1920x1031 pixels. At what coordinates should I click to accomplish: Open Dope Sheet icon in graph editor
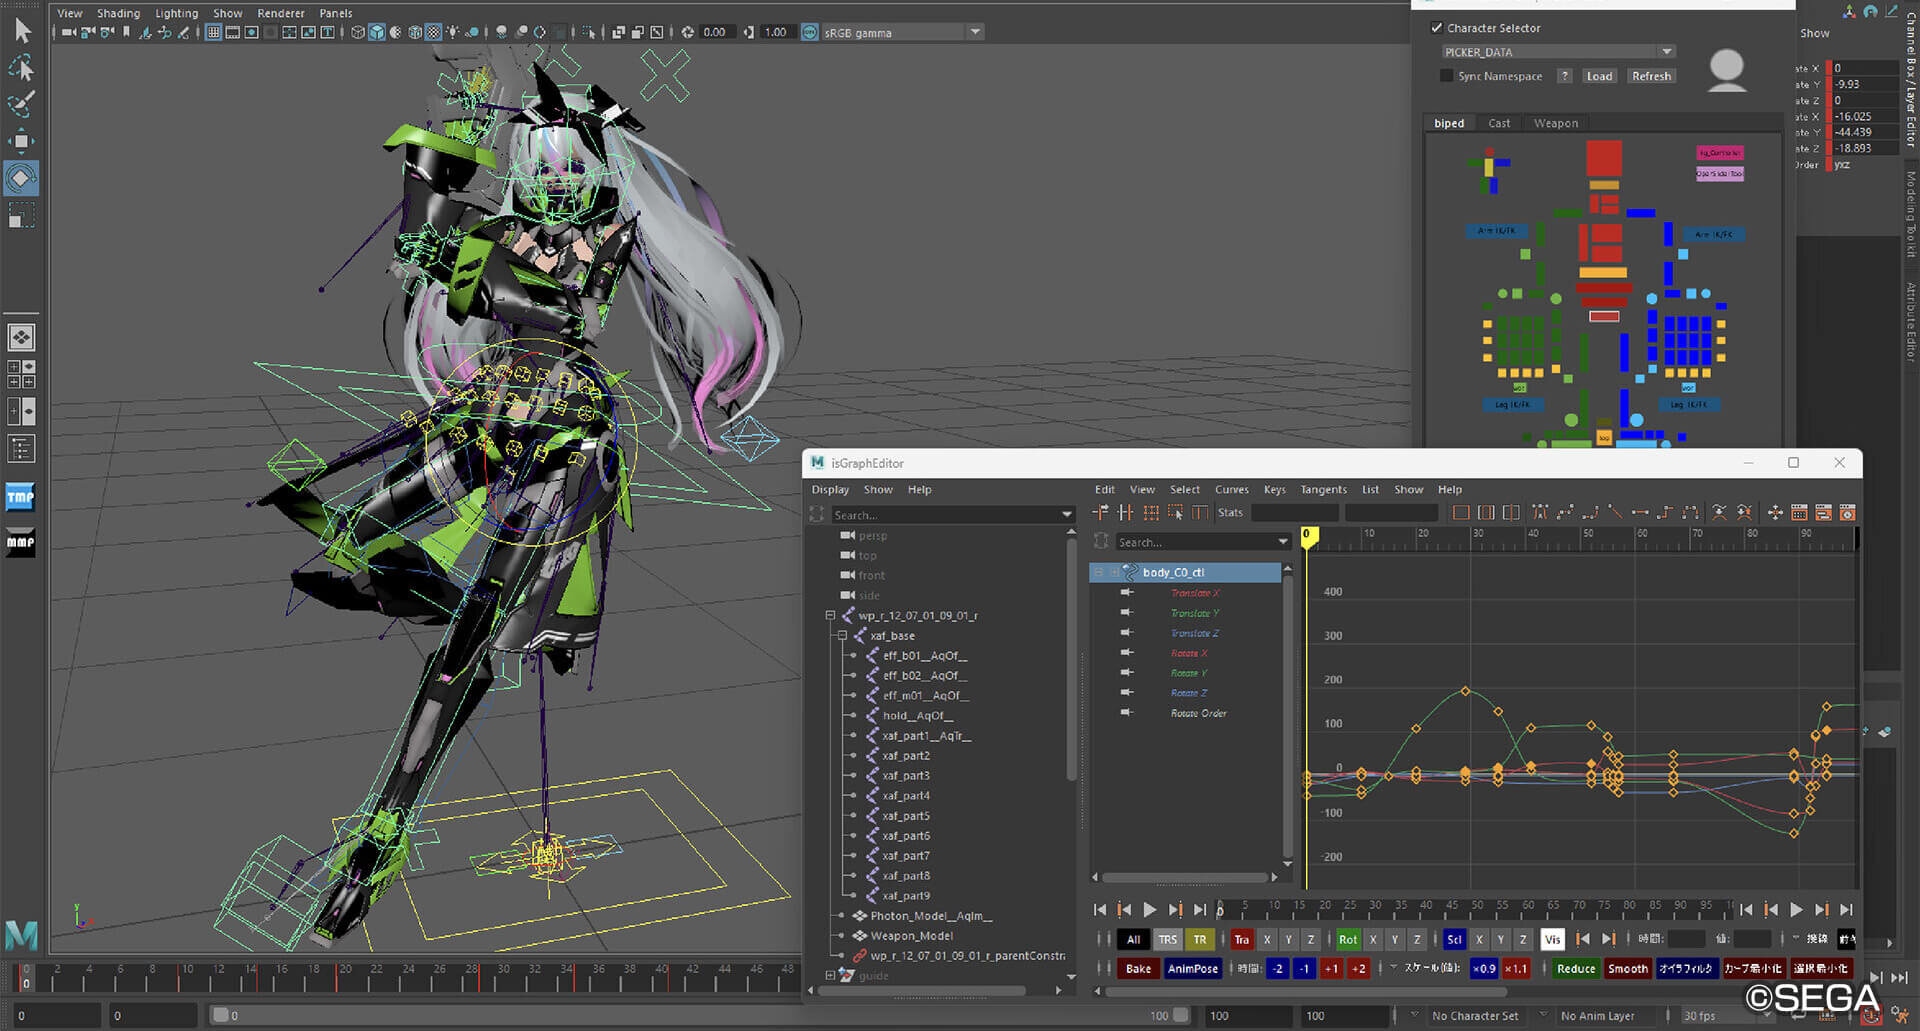point(1799,513)
